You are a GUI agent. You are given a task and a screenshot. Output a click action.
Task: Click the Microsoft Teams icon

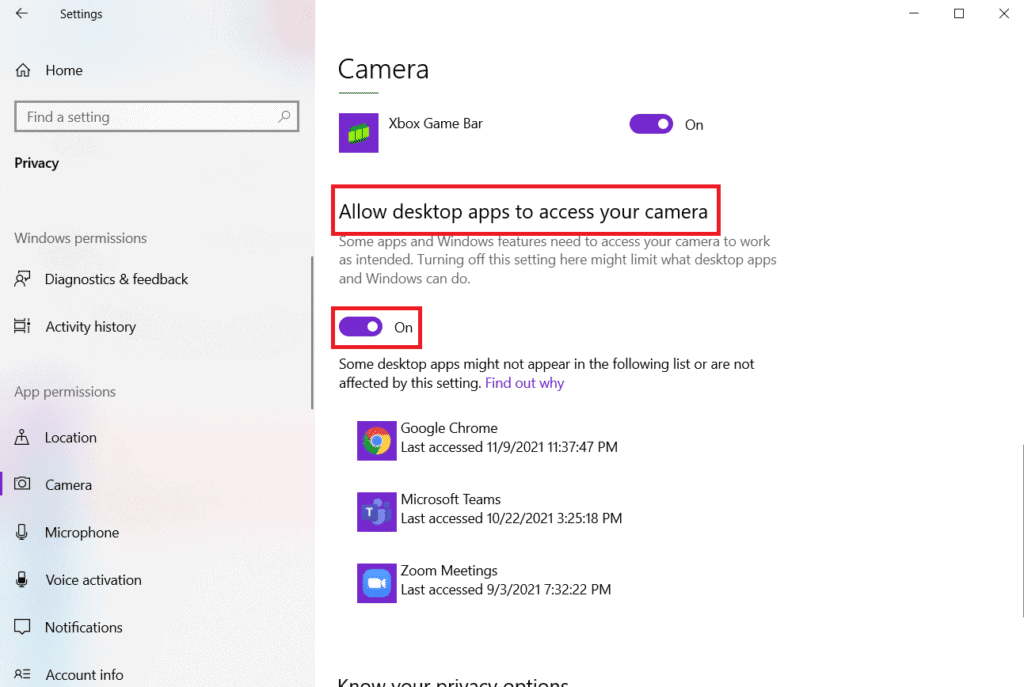377,511
